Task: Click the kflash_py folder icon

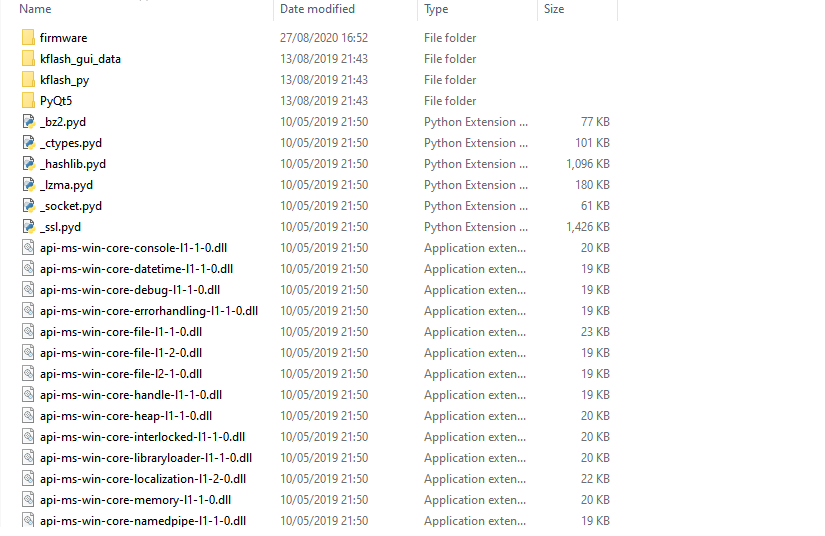Action: tap(28, 80)
